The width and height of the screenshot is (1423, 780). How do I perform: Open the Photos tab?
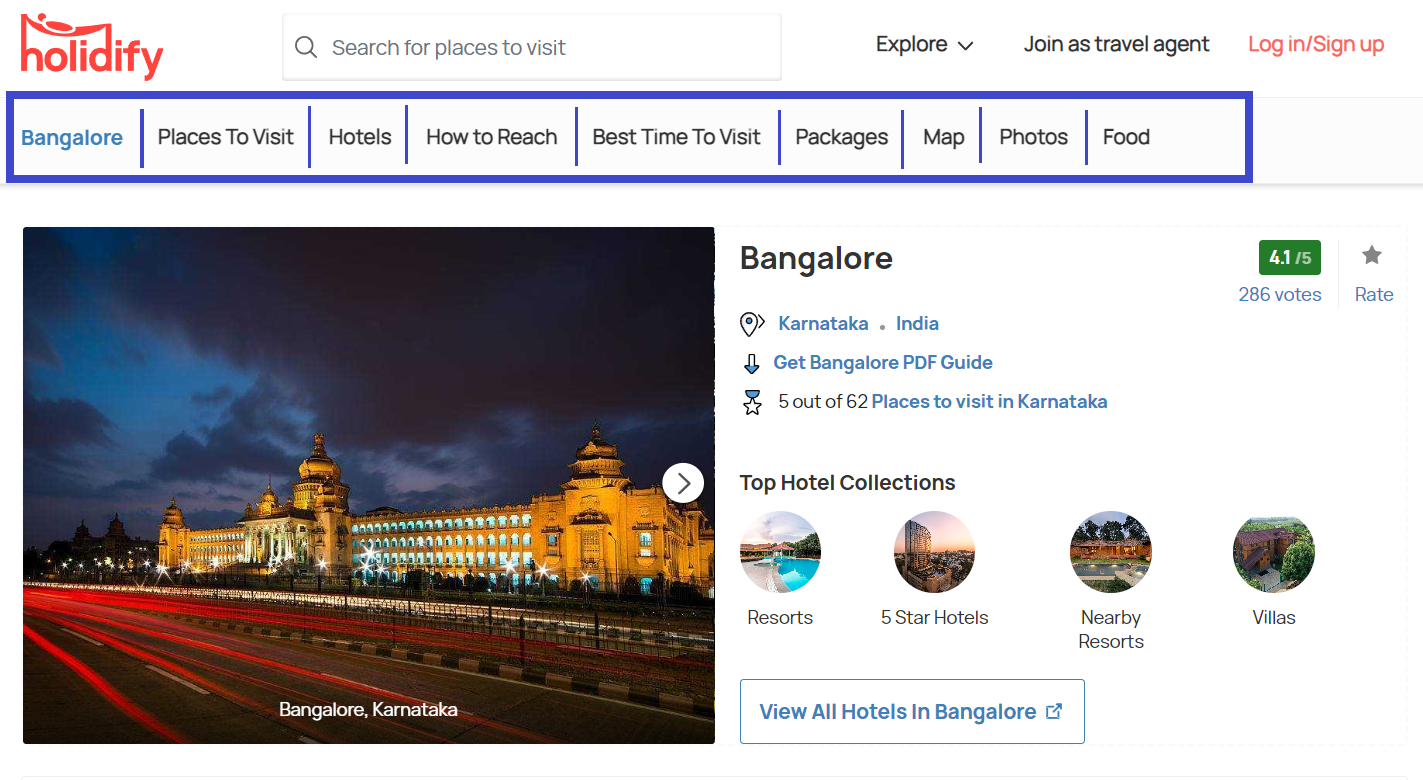pos(1034,137)
